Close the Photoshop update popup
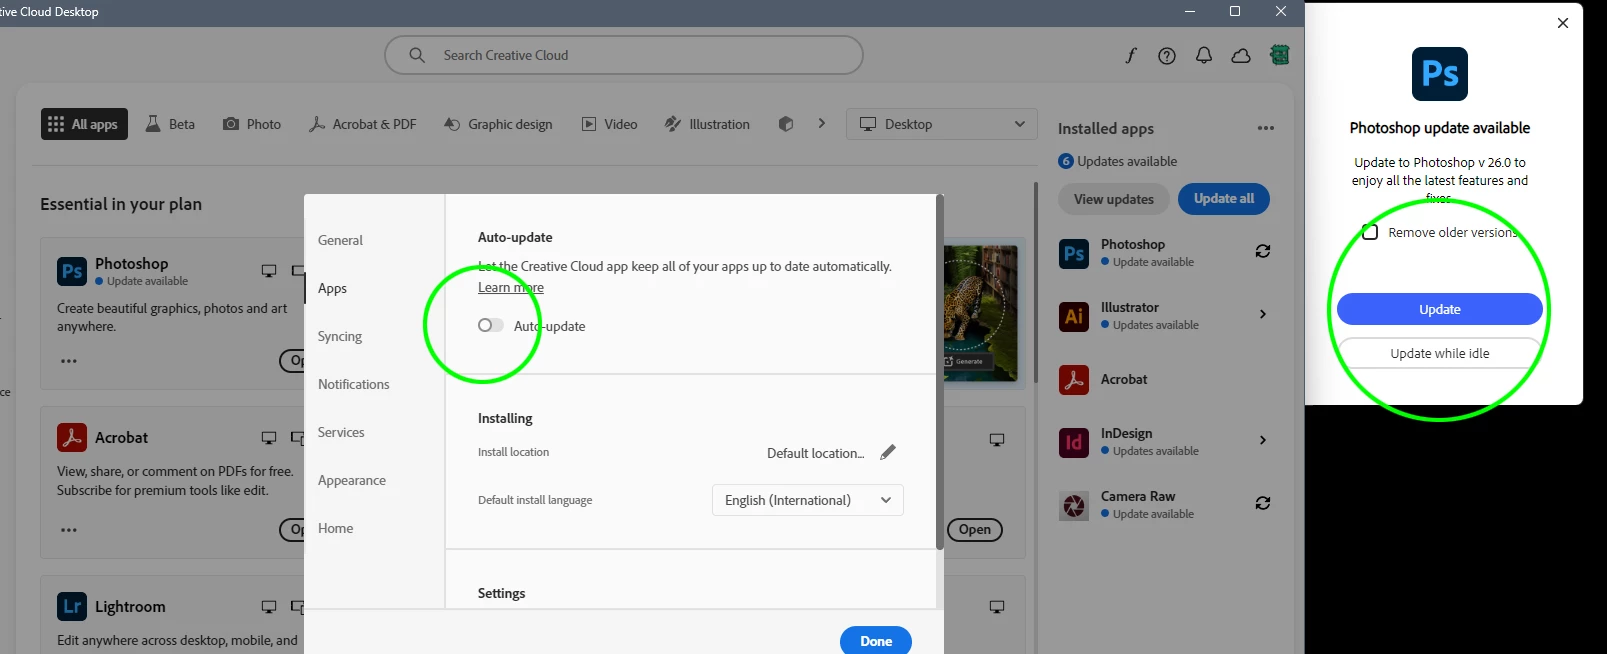1607x654 pixels. [1563, 23]
